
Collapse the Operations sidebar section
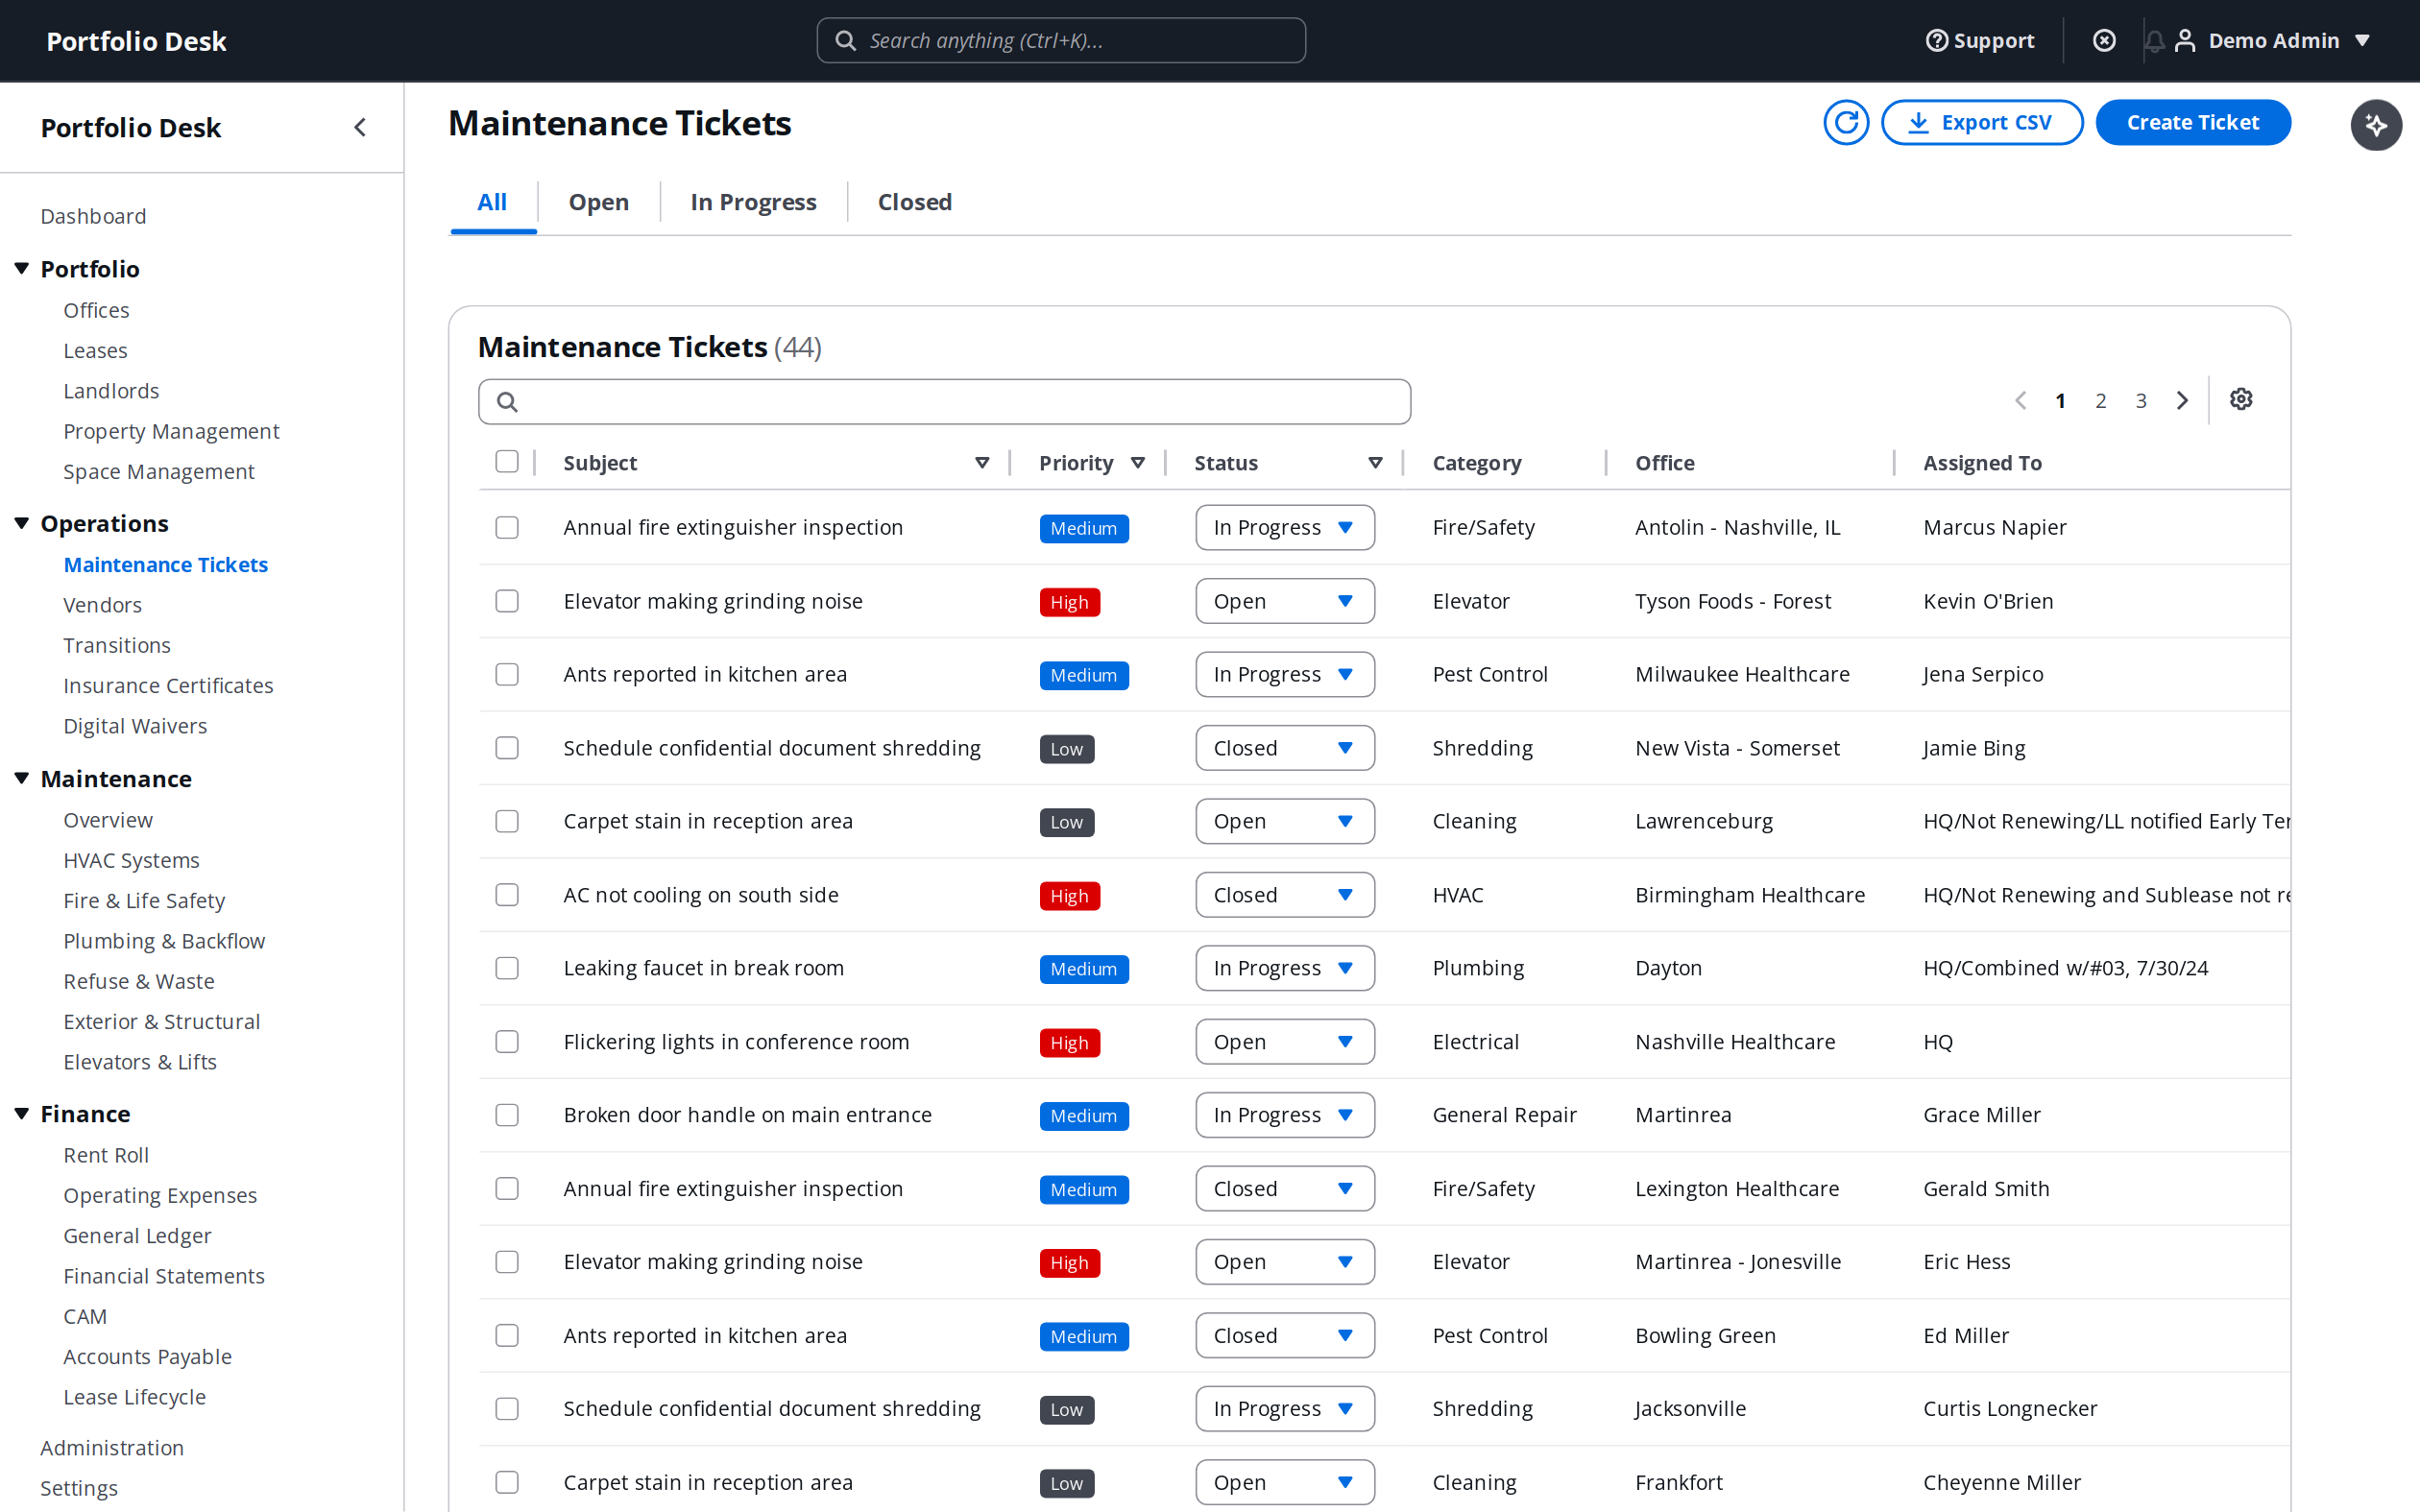click(21, 523)
